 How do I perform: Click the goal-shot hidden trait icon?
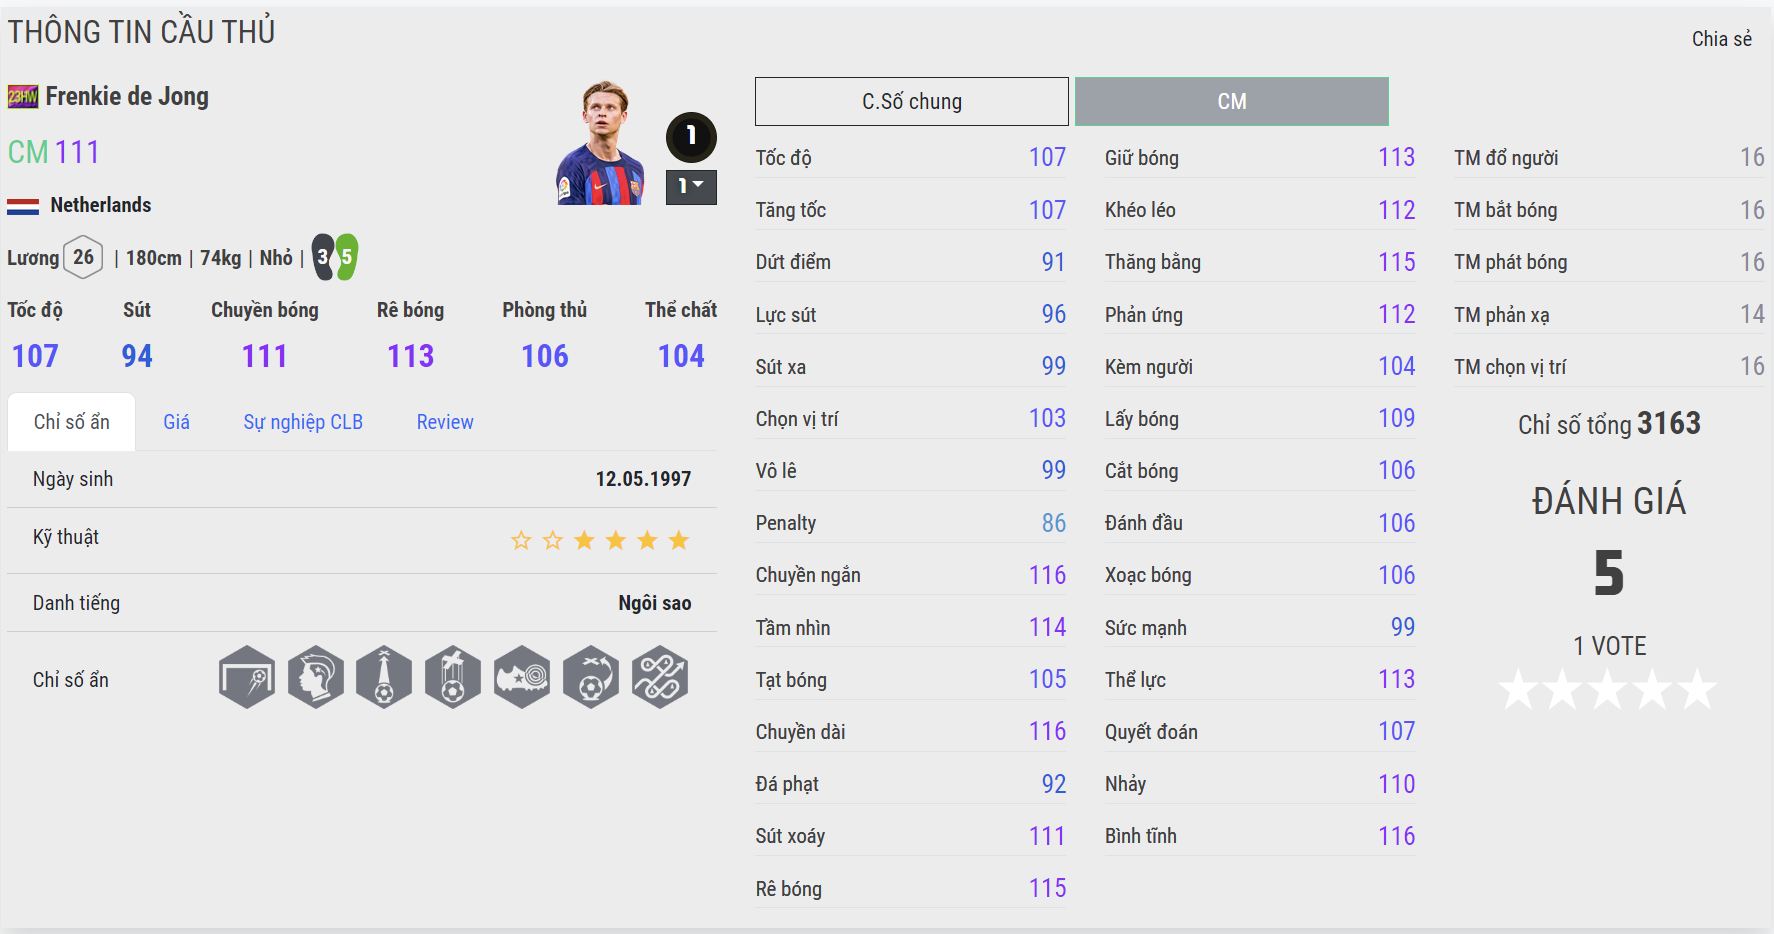(247, 677)
